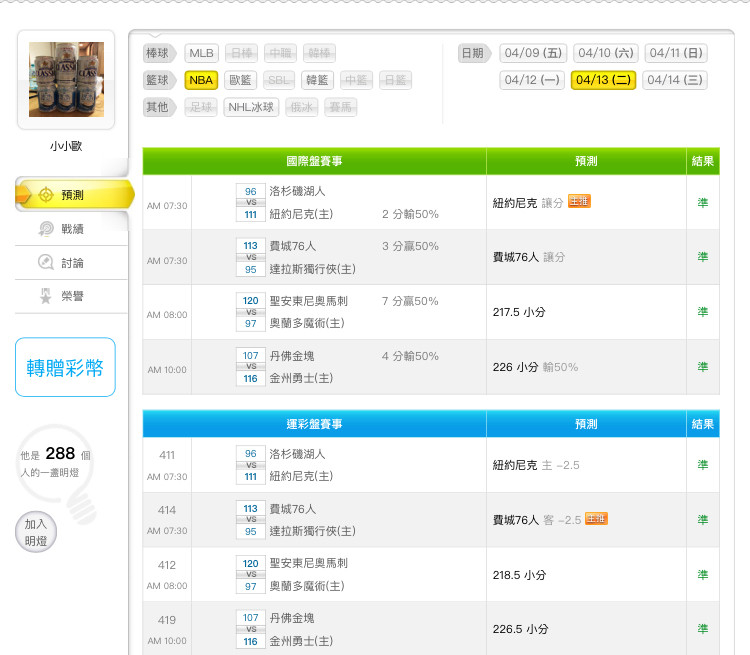Click the target icon beside 預測
The image size is (750, 655).
point(45,195)
